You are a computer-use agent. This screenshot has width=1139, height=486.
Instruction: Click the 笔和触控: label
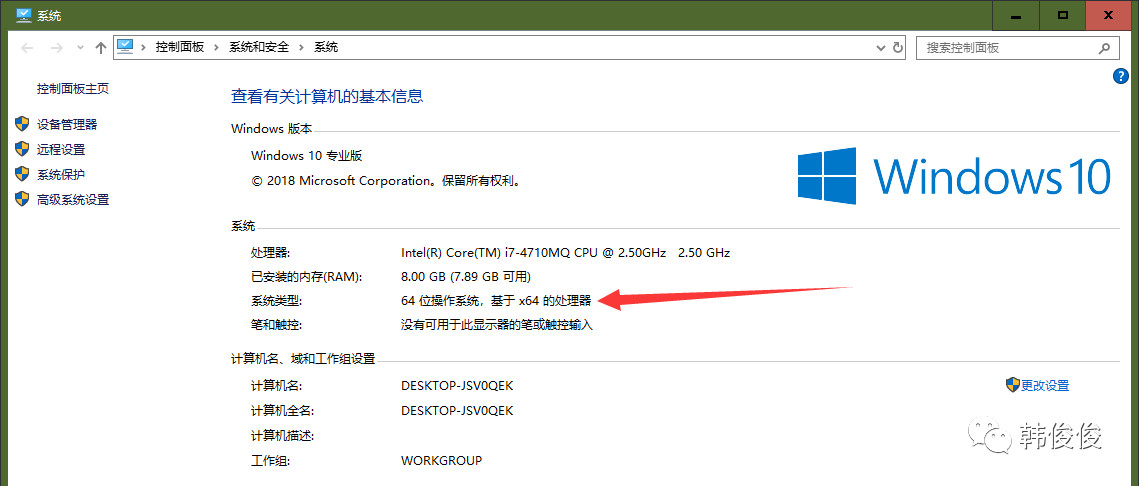(x=276, y=325)
